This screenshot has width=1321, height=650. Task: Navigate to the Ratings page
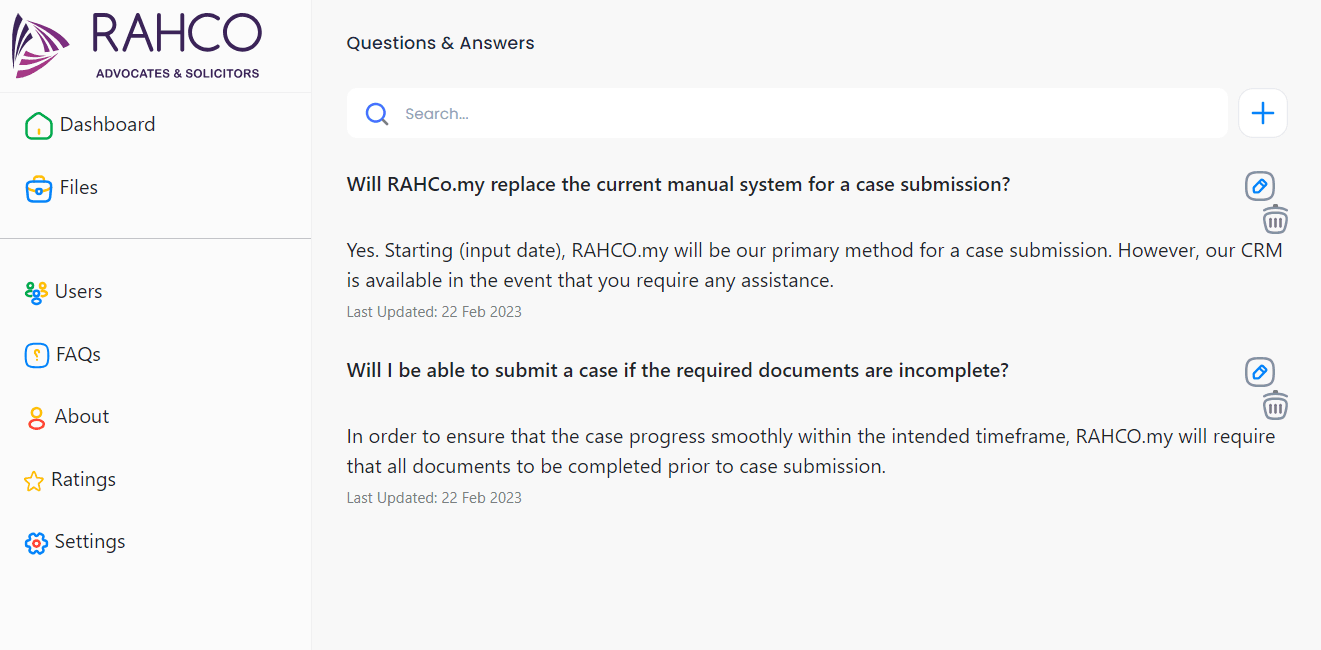click(x=84, y=480)
